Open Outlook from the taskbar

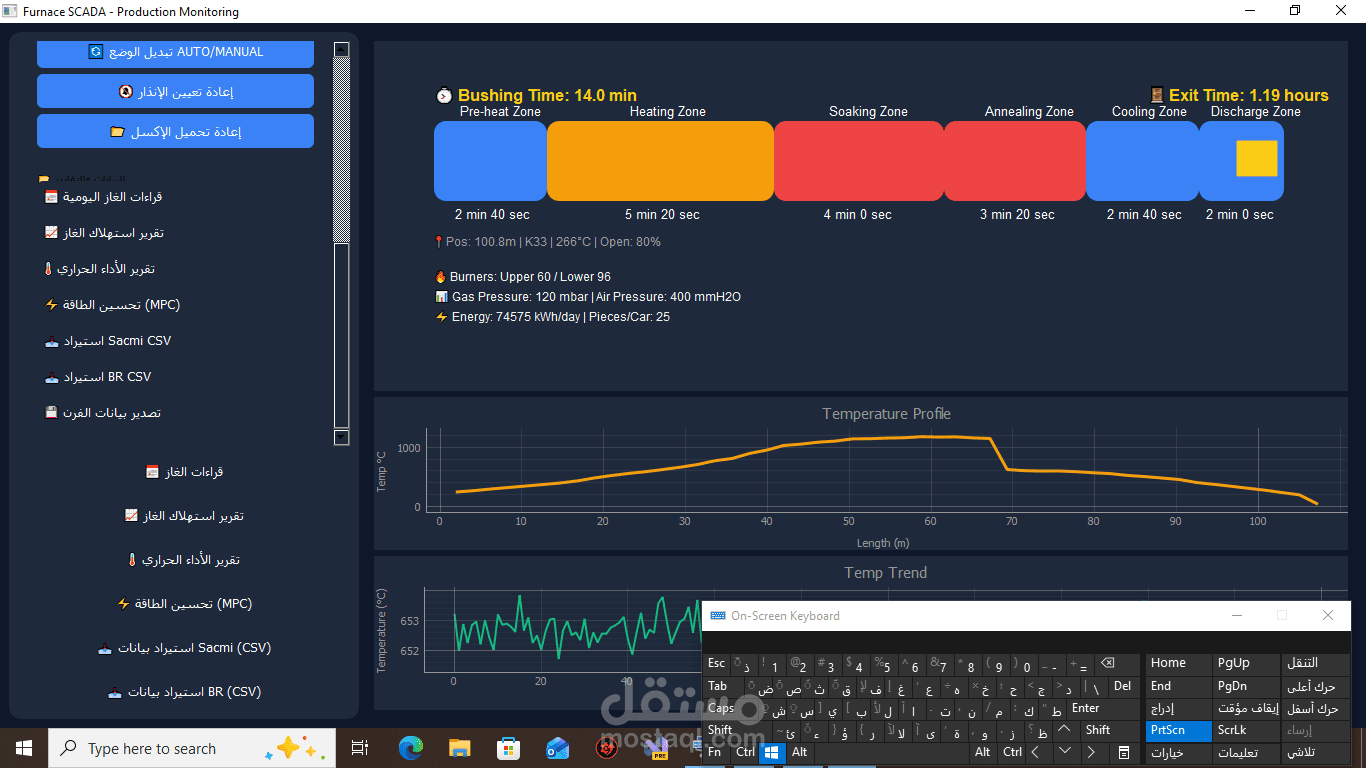tap(558, 748)
